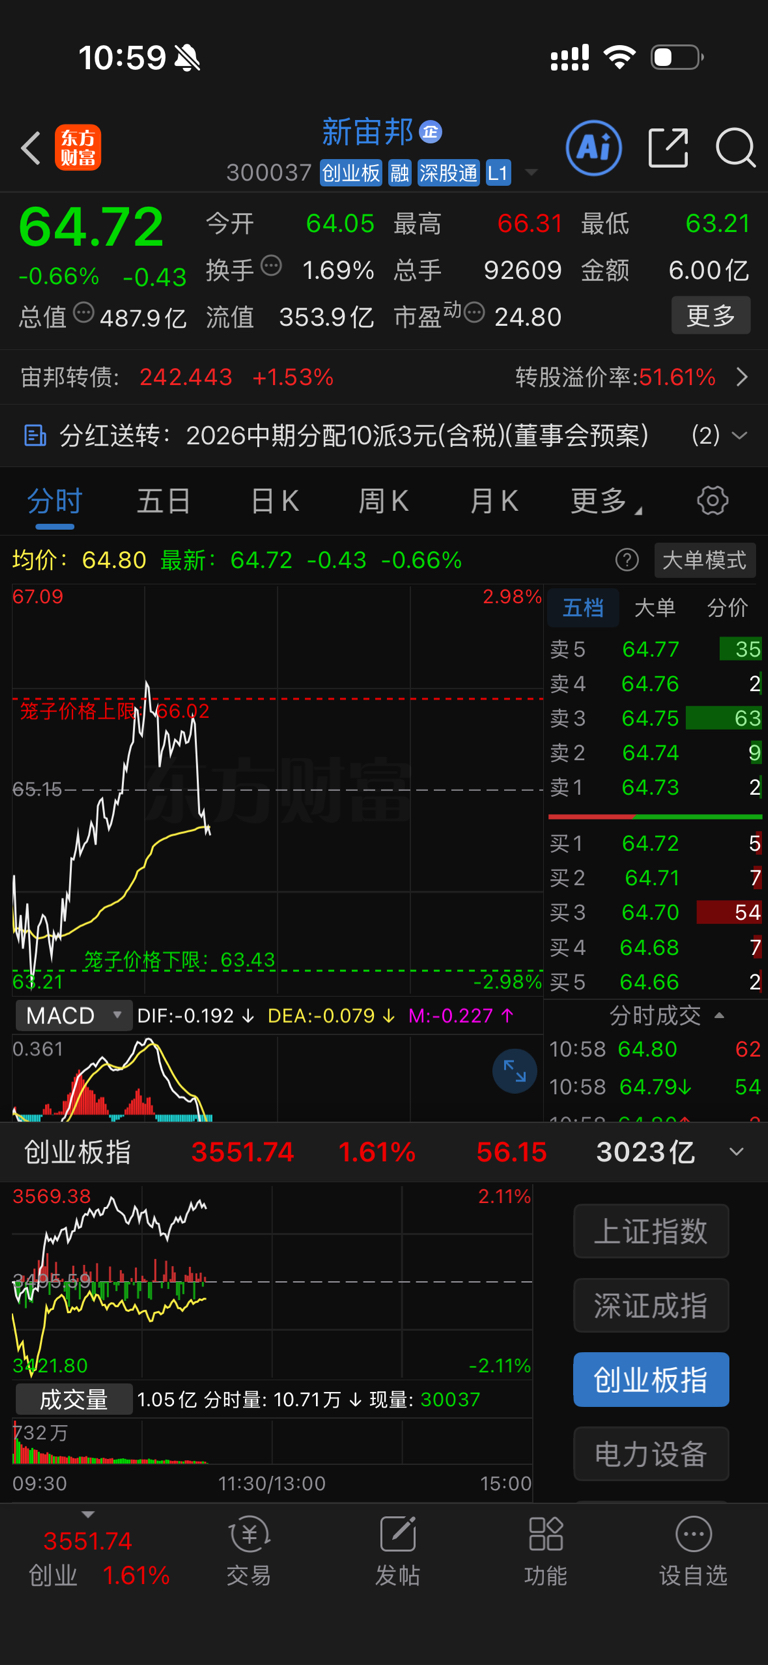Expand the stock tag dropdown triangle

532,173
